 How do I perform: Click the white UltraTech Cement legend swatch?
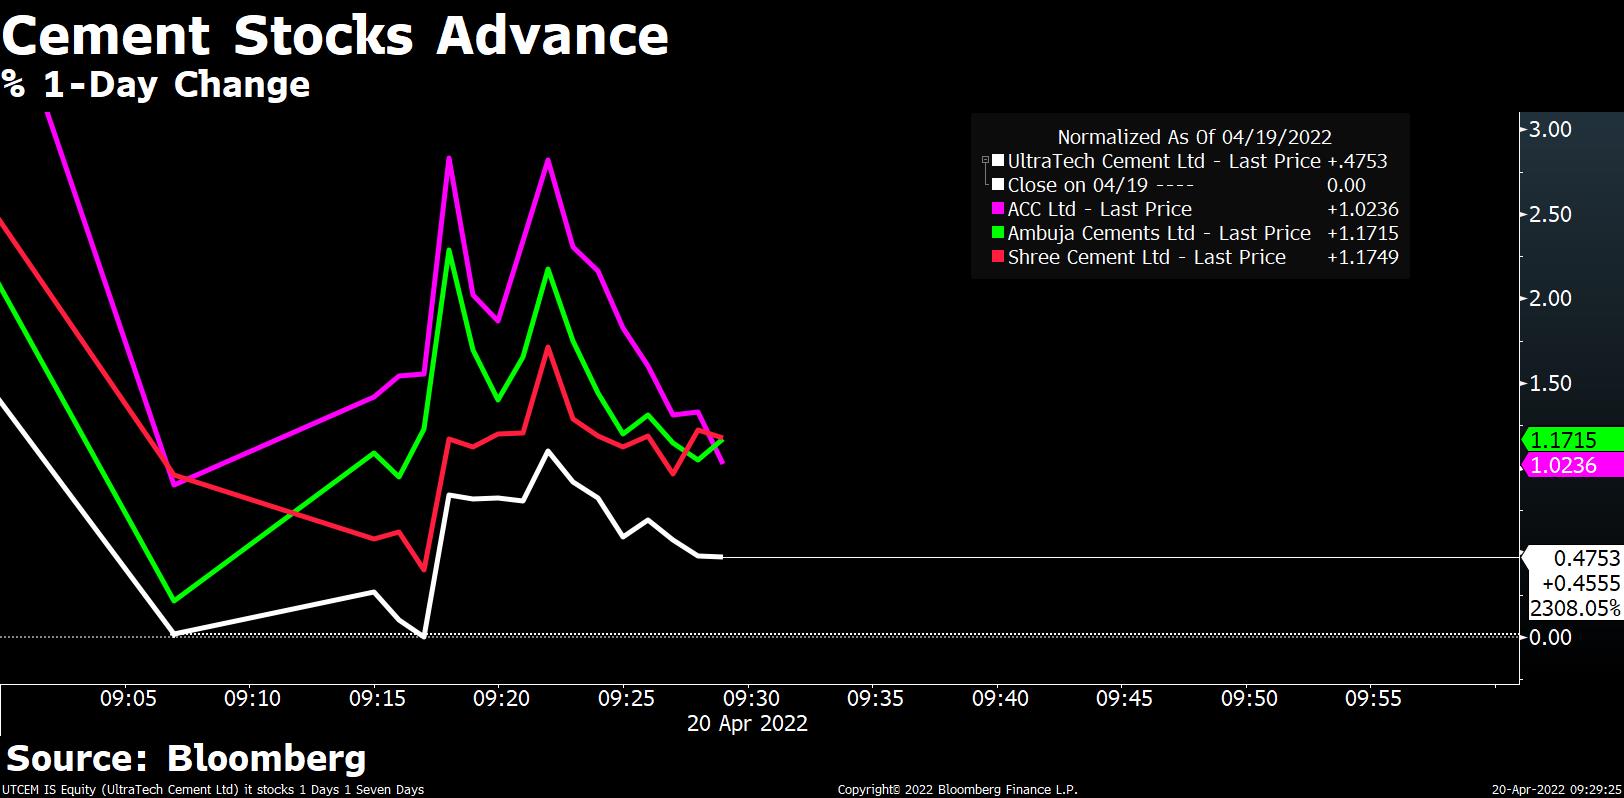coord(998,161)
